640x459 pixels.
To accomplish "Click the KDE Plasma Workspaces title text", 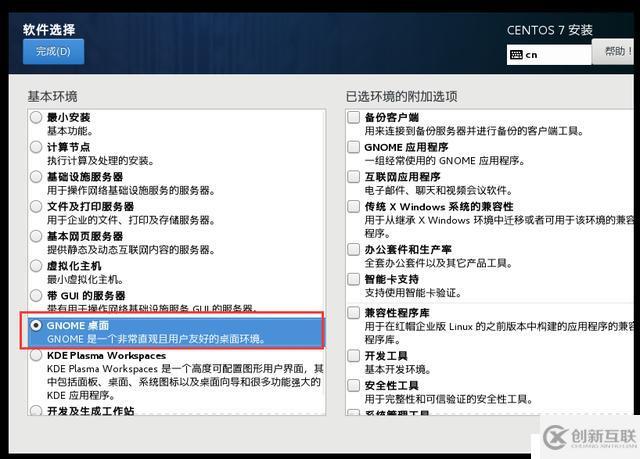I will coord(107,355).
